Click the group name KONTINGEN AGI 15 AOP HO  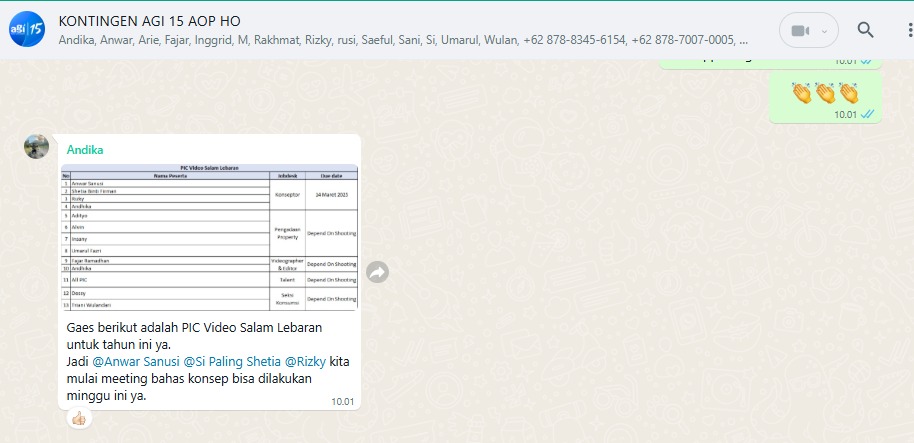tap(150, 21)
